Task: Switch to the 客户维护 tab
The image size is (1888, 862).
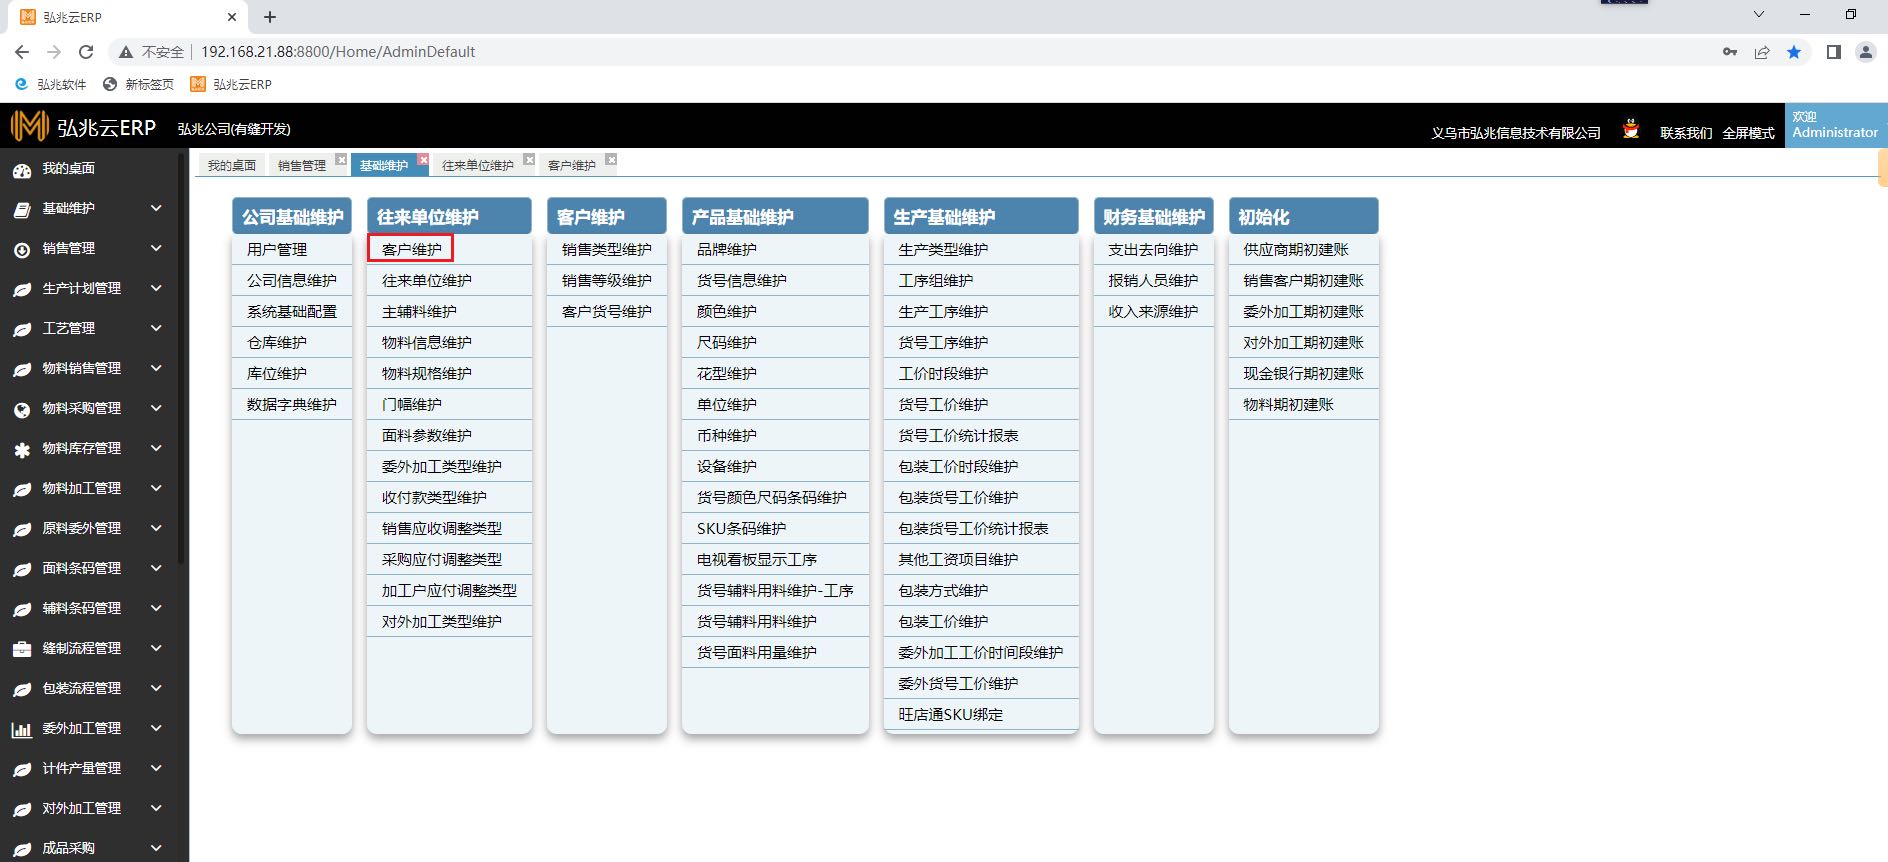Action: pos(572,165)
